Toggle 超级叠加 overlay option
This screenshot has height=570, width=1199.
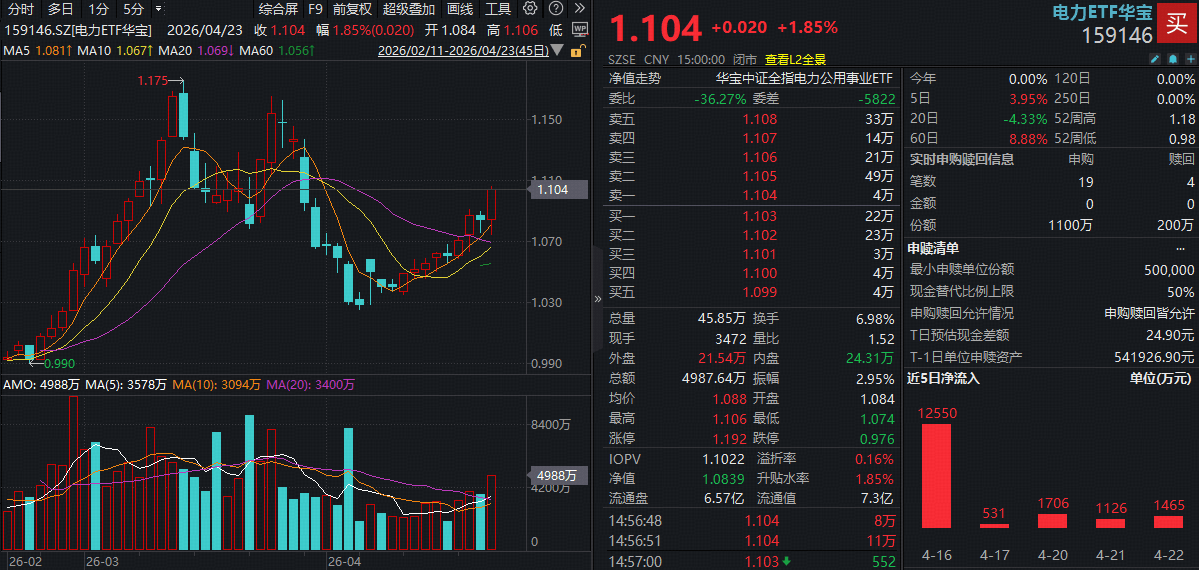pyautogui.click(x=409, y=9)
